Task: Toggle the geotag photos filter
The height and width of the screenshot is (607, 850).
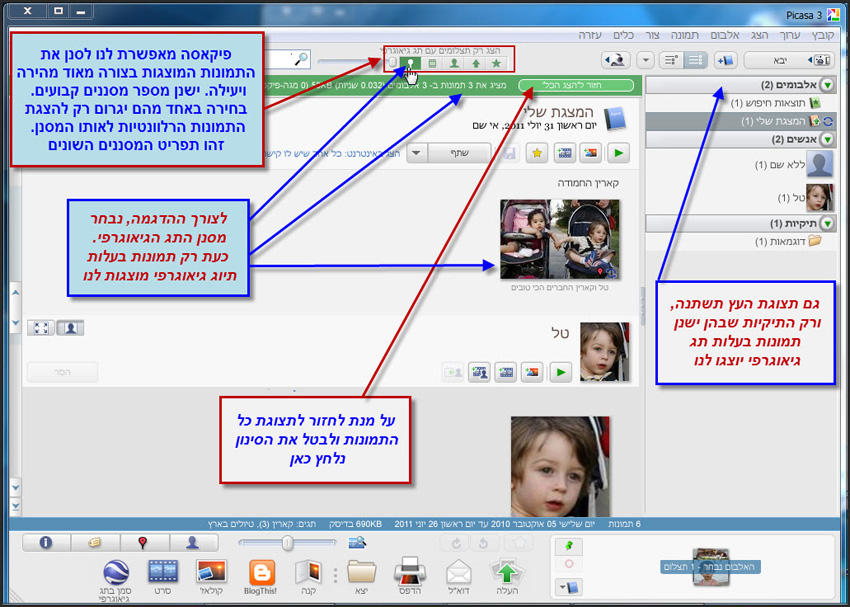Action: [410, 63]
